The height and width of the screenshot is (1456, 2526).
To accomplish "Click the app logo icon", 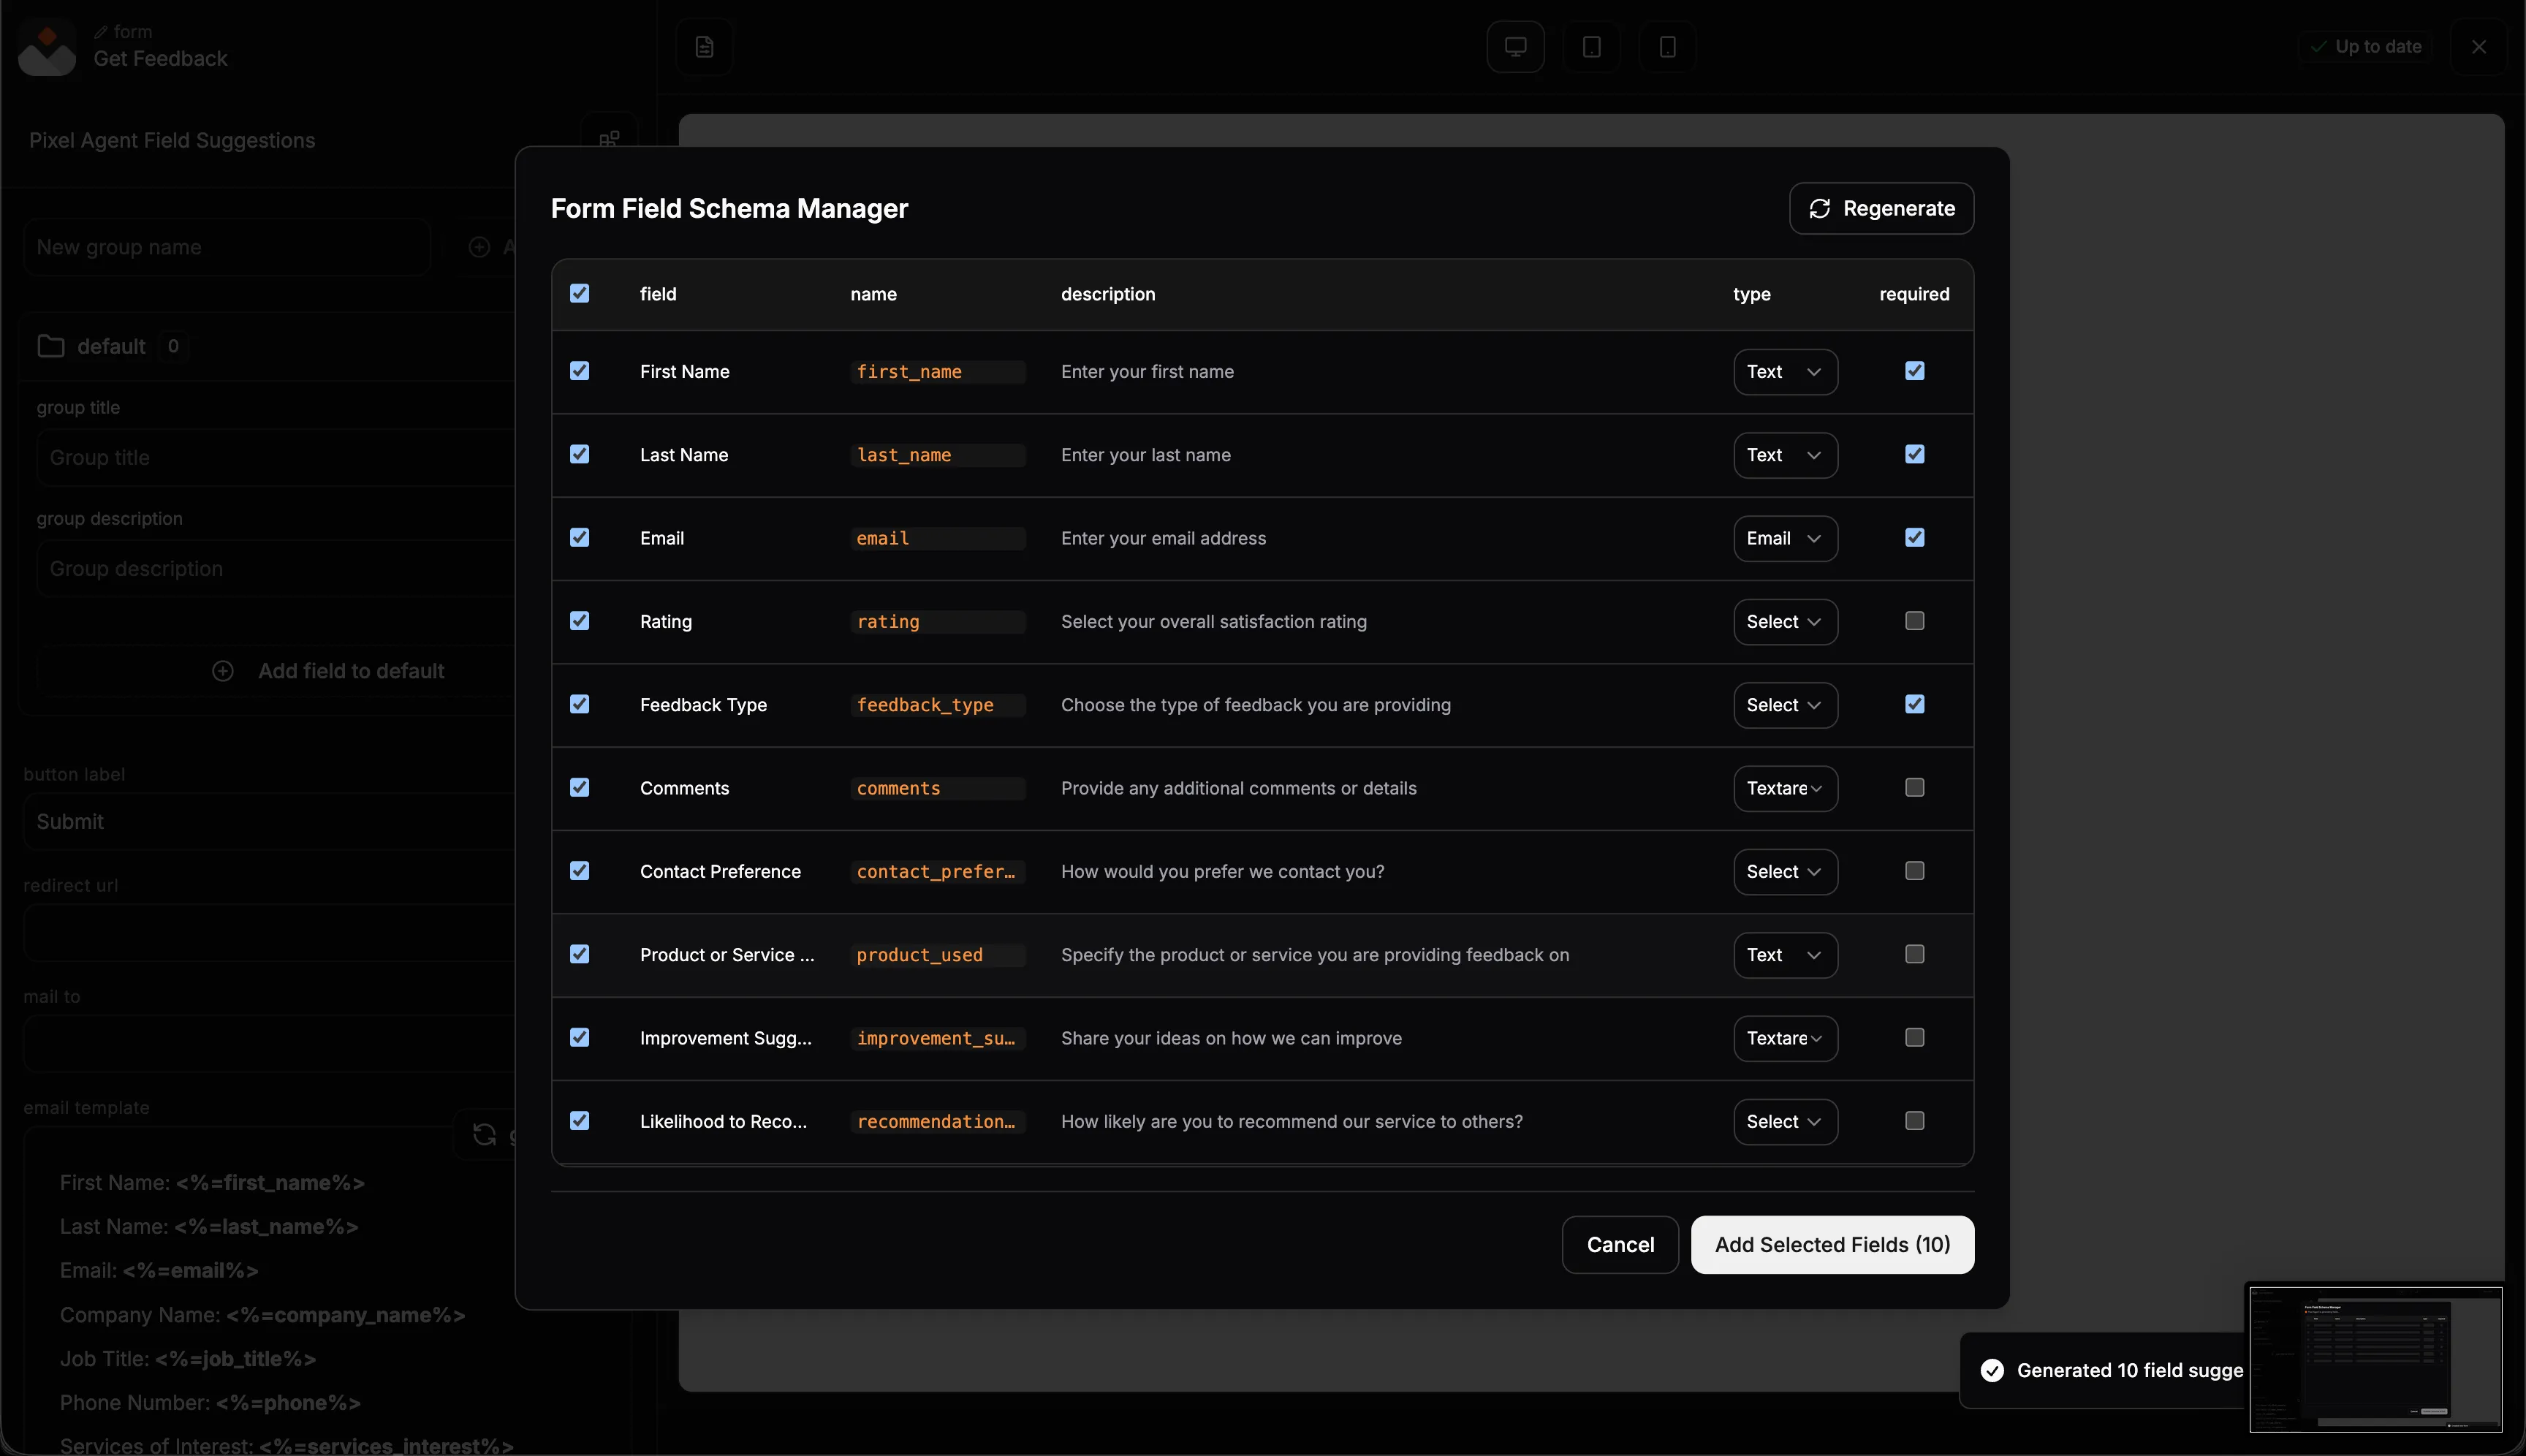I will tap(46, 47).
